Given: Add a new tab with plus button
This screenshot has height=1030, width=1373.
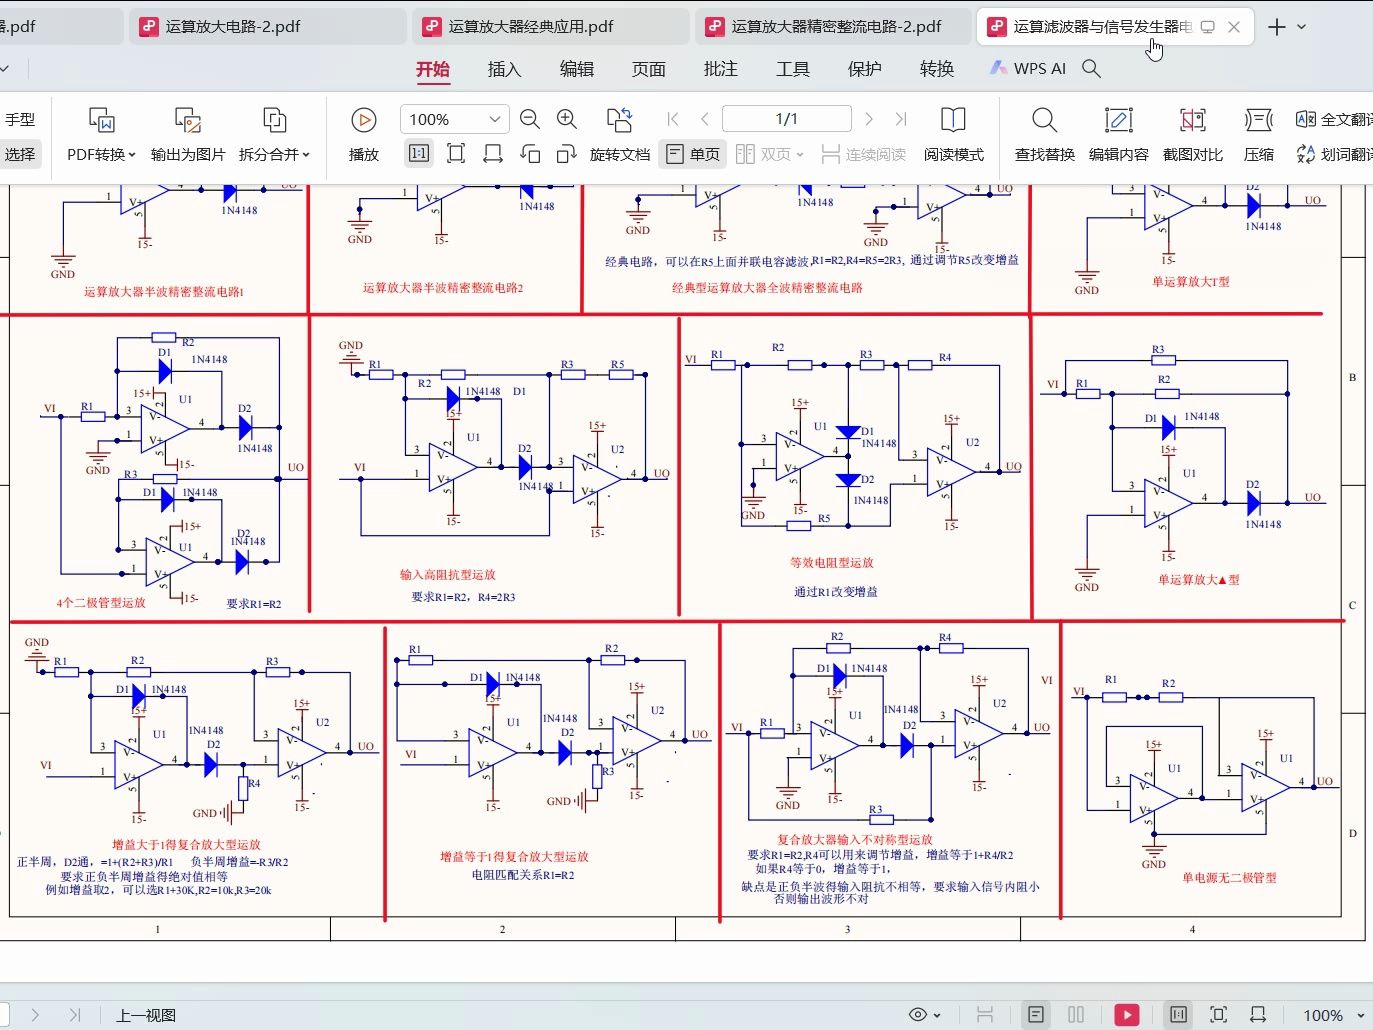Looking at the screenshot, I should 1277,27.
